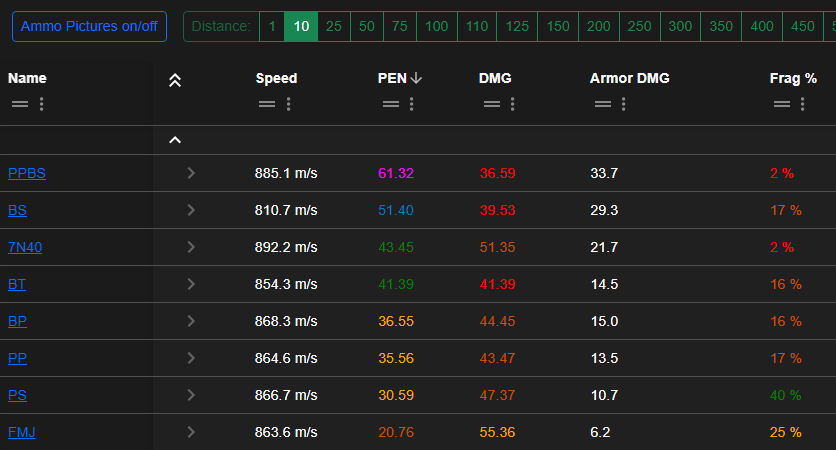This screenshot has height=450, width=836.
Task: Switch to distance 1
Action: [271, 26]
